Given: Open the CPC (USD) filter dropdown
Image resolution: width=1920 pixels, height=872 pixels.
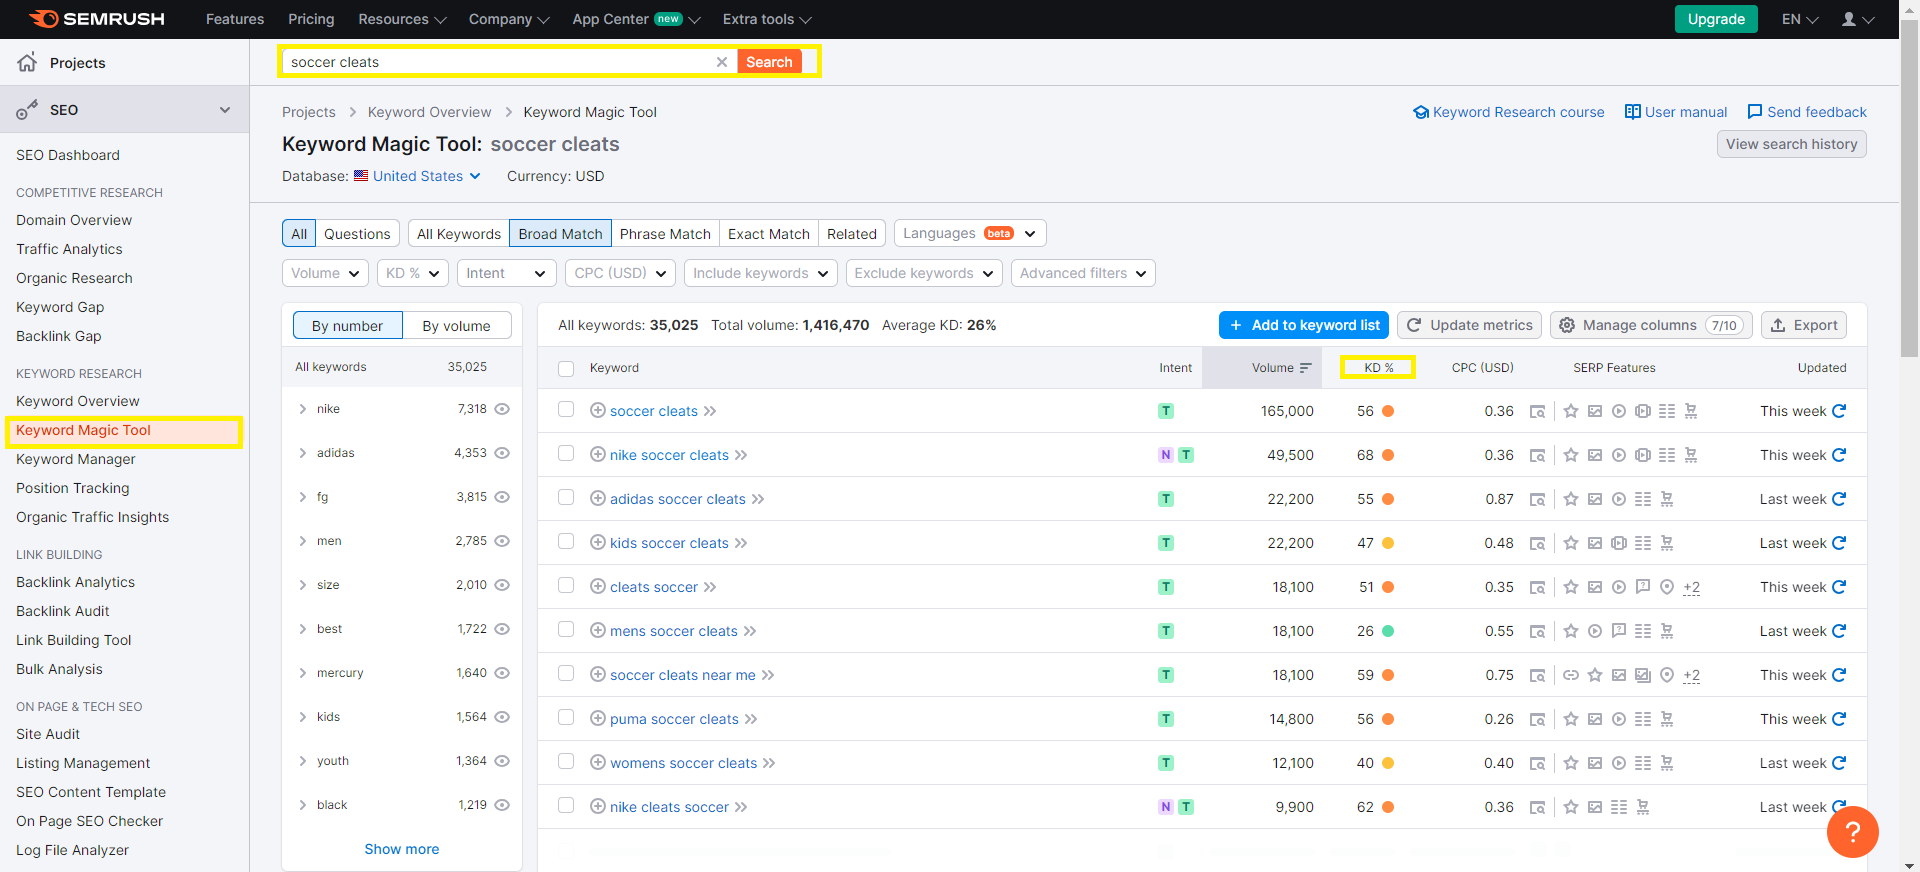Looking at the screenshot, I should point(620,273).
